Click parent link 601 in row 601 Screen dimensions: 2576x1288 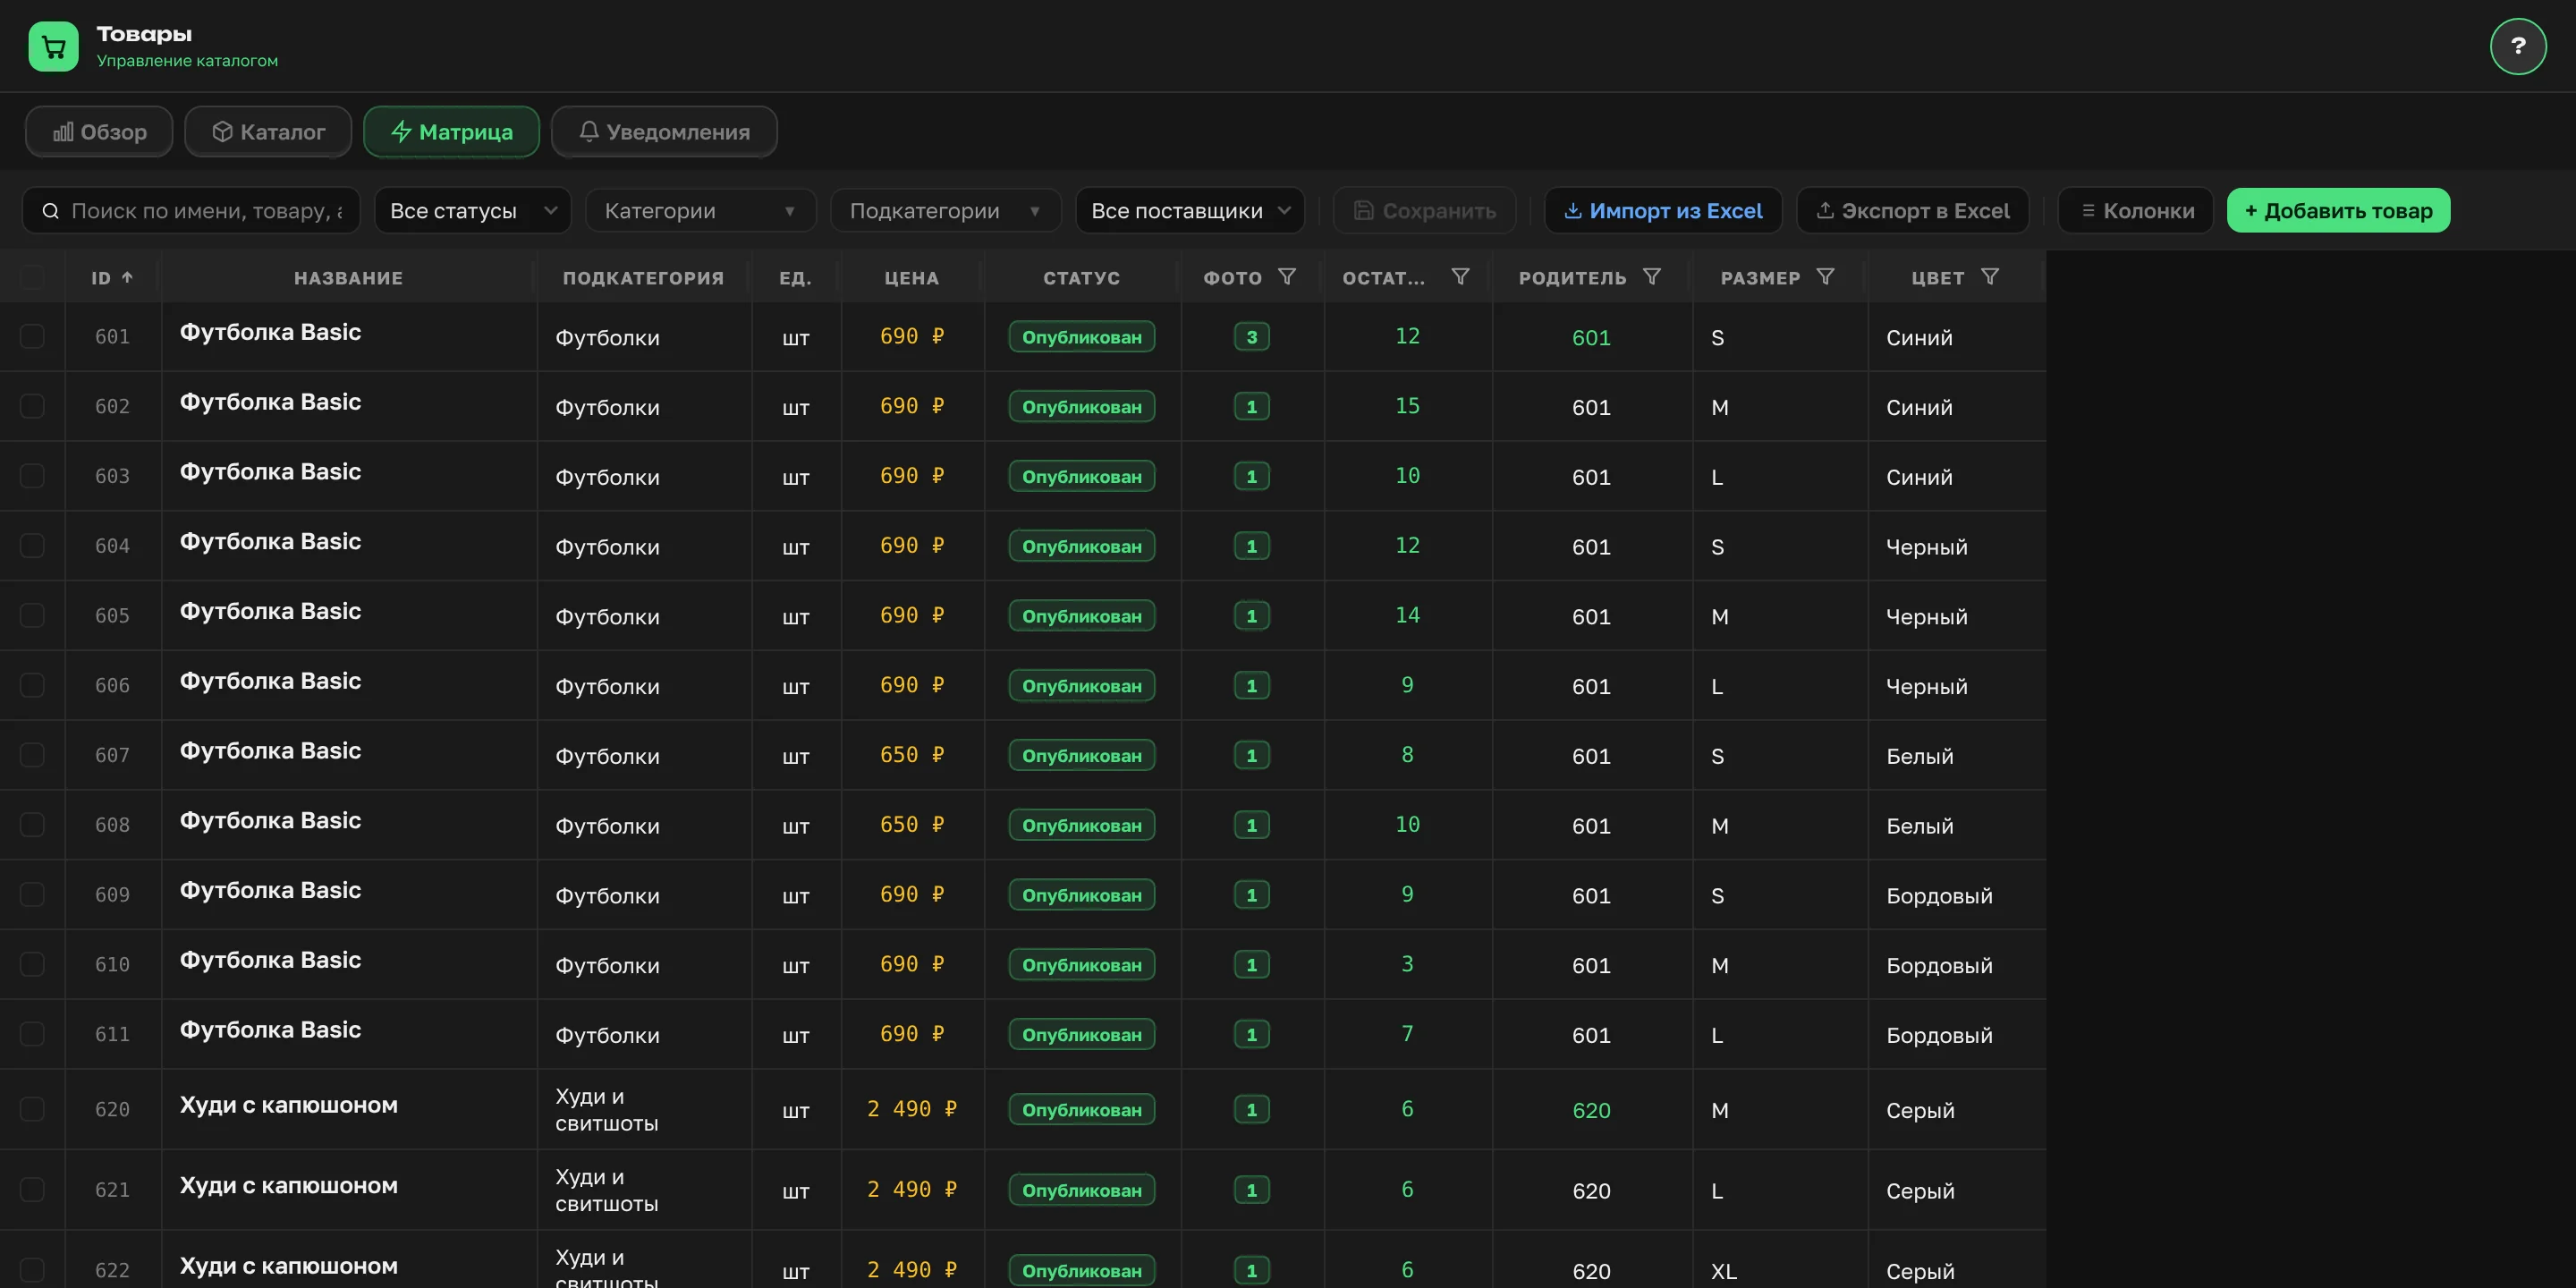pos(1590,338)
